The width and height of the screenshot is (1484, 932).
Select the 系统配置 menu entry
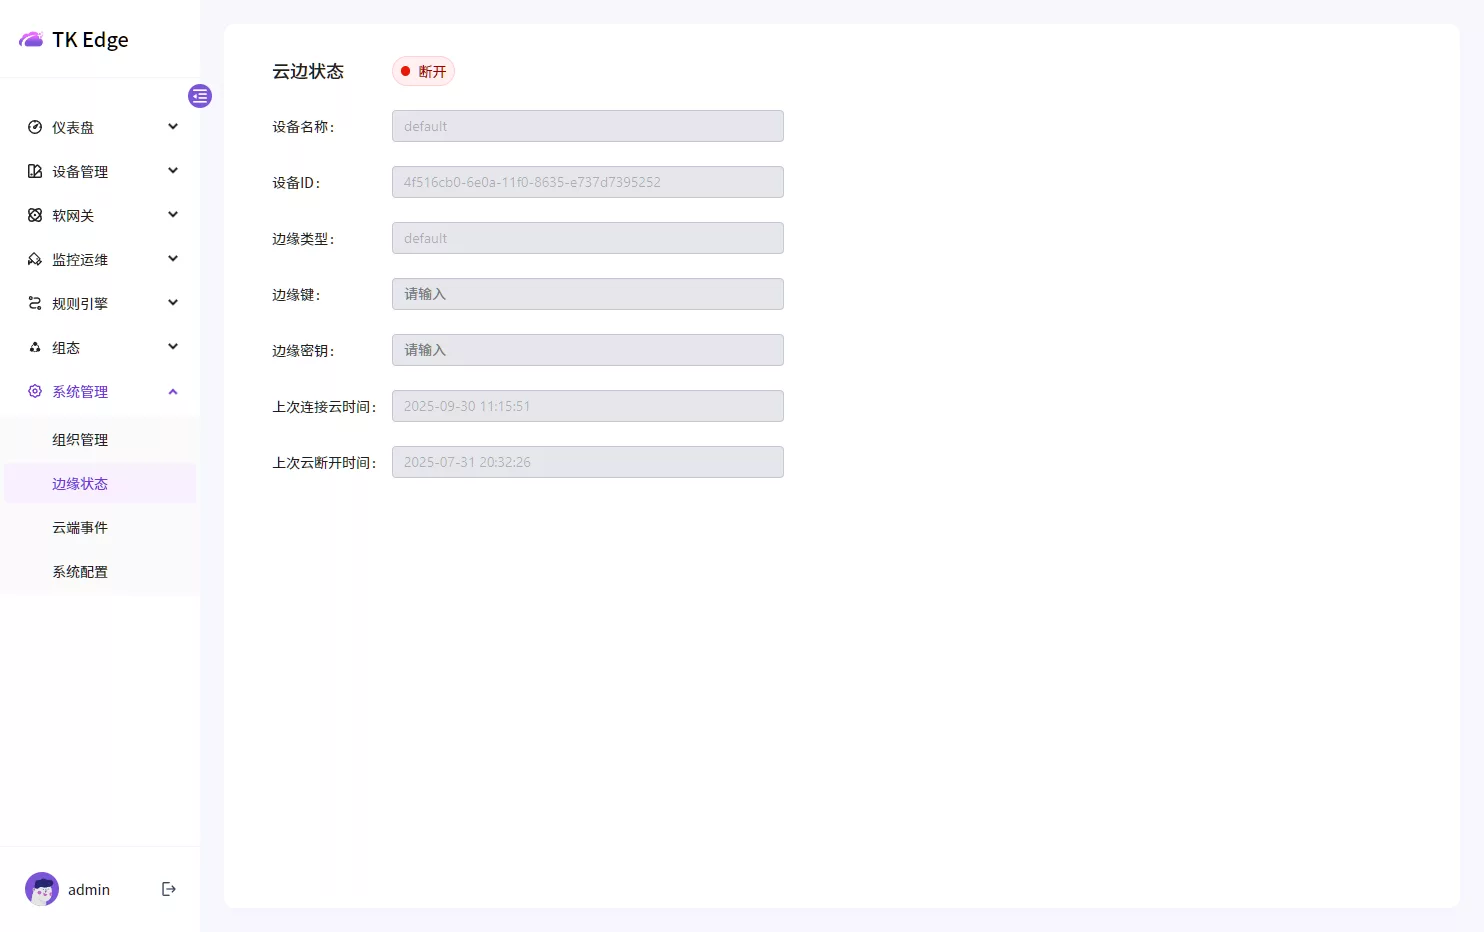pos(80,571)
